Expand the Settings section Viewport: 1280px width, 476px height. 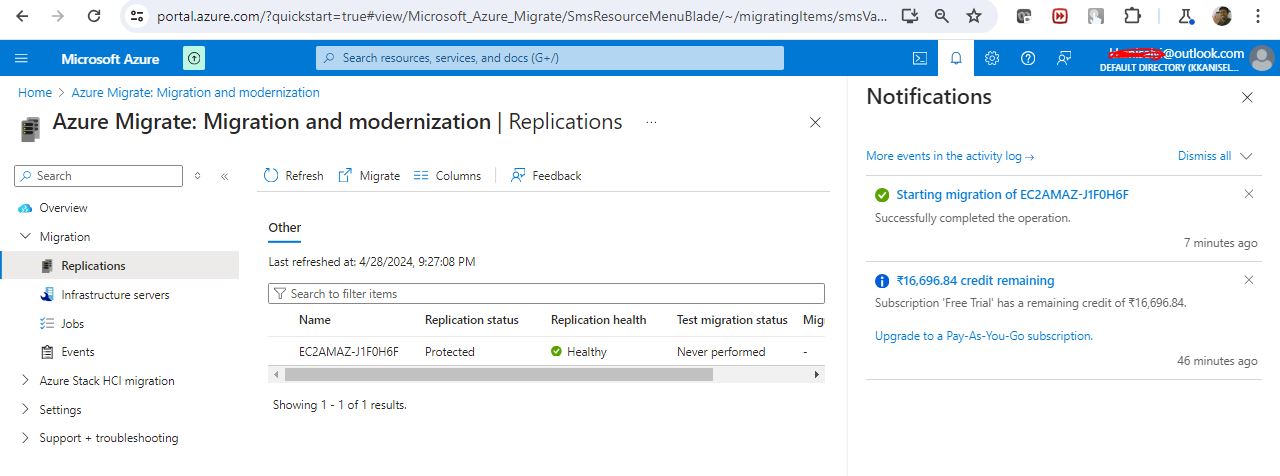tap(26, 410)
